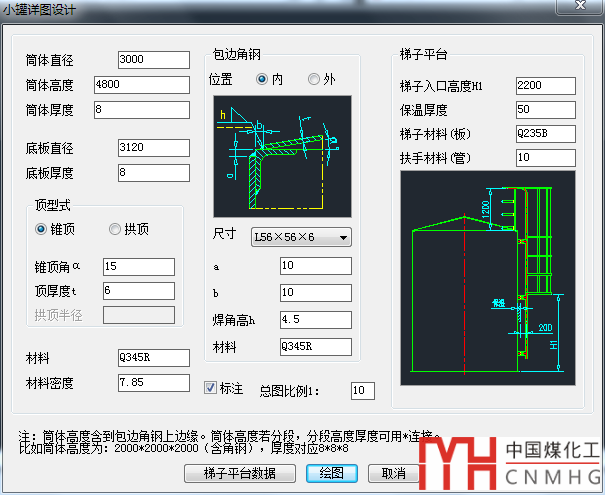Viewport: 605px width, 495px height.
Task: Select the 底板直径 text box
Action: tap(153, 148)
